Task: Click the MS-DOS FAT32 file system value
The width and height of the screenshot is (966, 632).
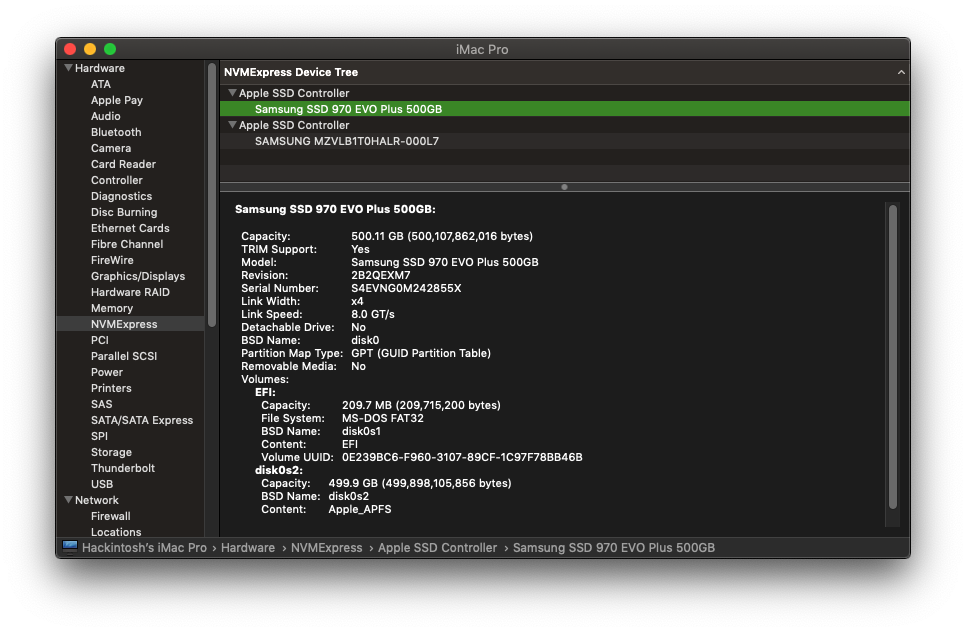Action: pos(383,418)
